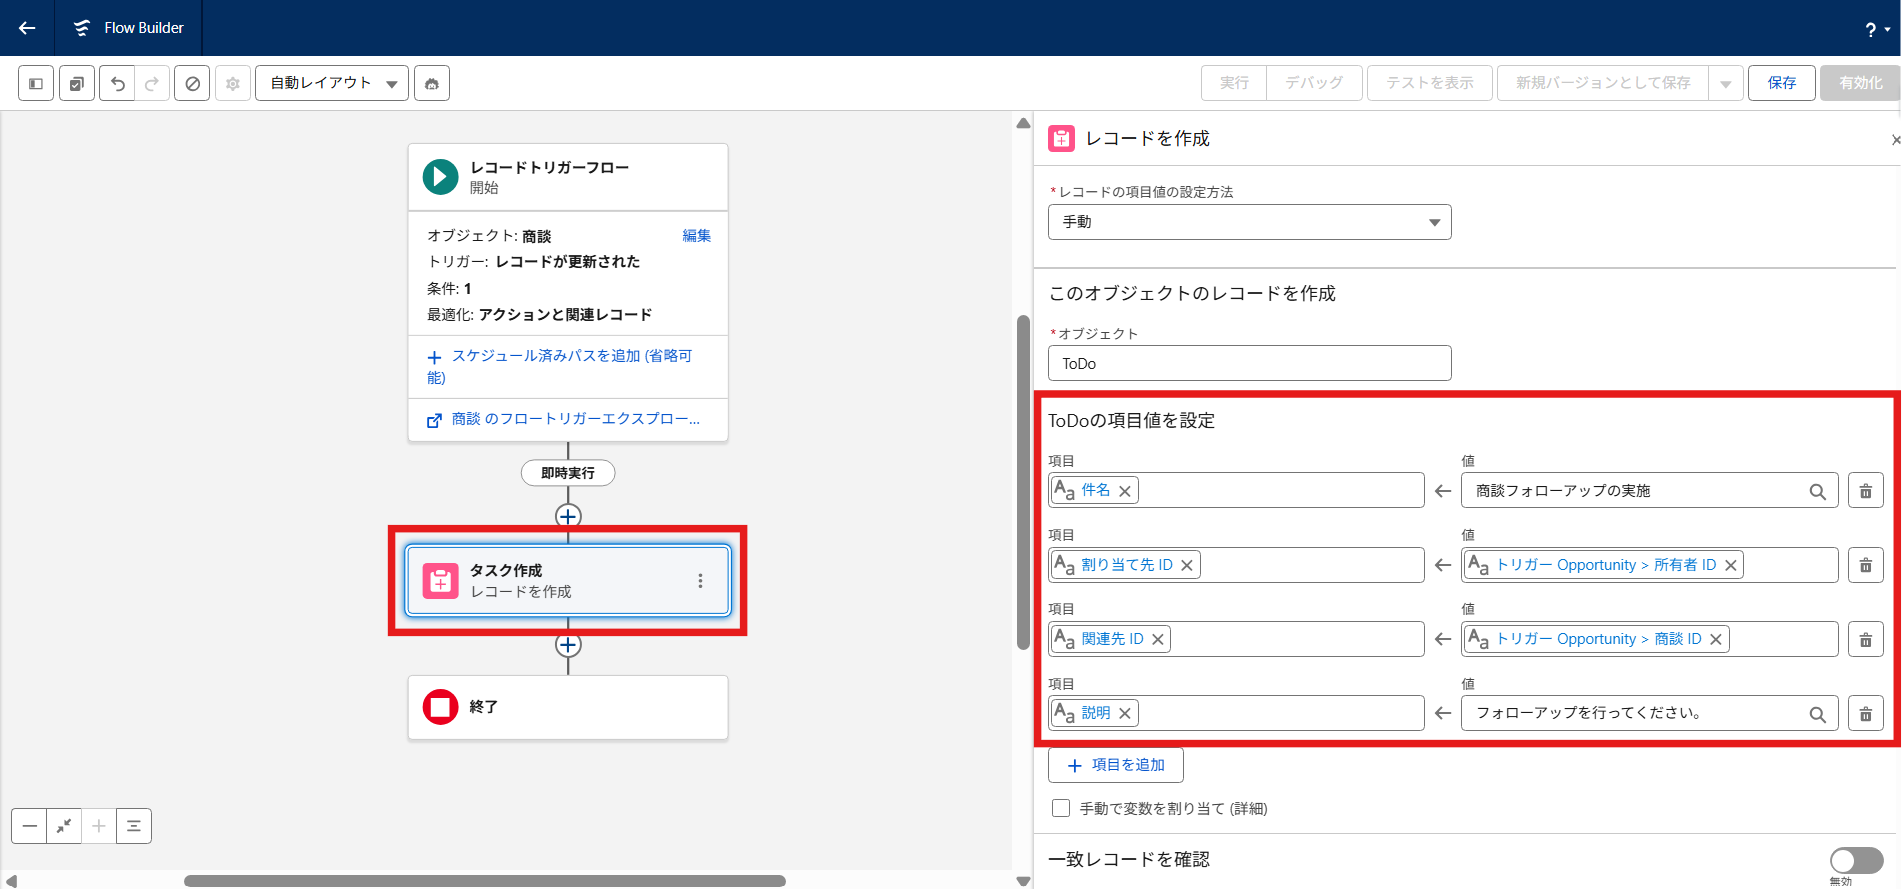Image resolution: width=1902 pixels, height=889 pixels.
Task: Click the canvas horizontal scrollbar
Action: coord(485,881)
